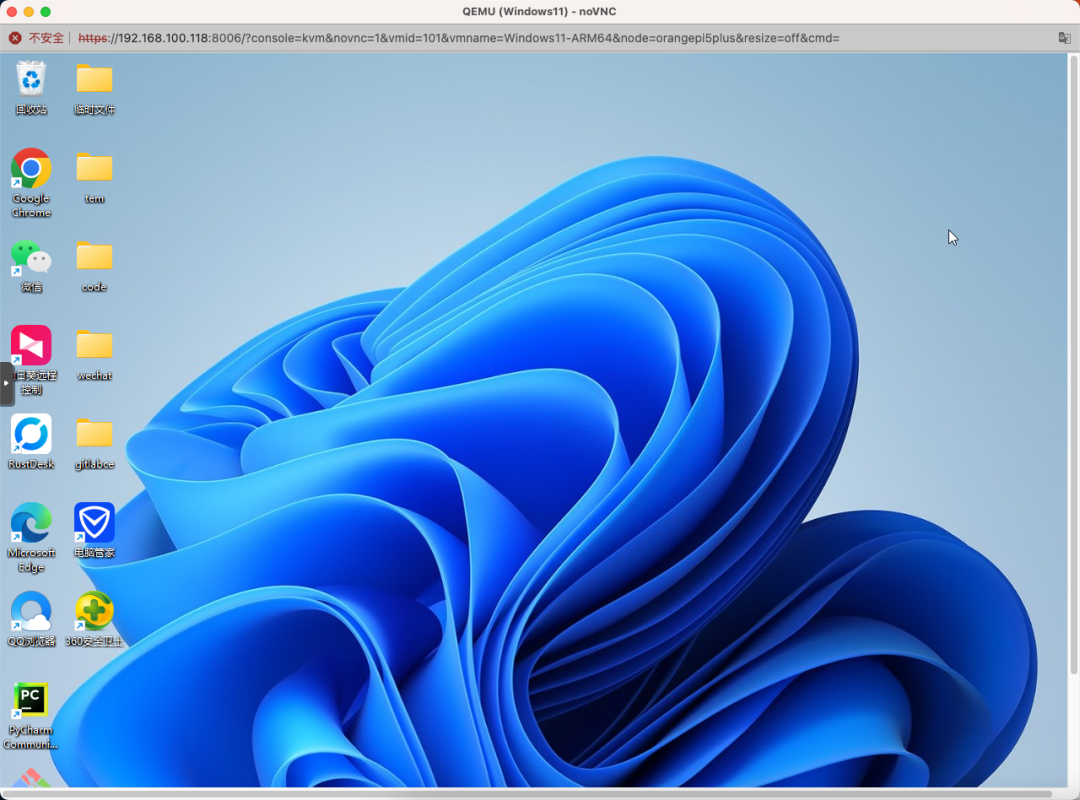Click the URL address field
Viewport: 1080px width, 800px height.
tap(459, 38)
